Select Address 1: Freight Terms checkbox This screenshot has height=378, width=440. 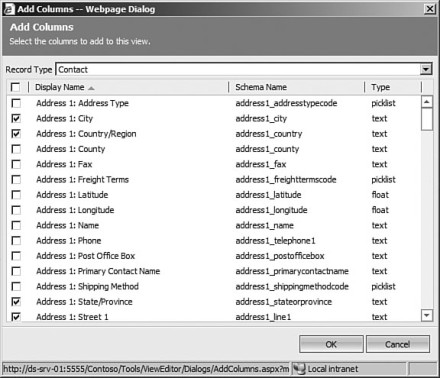tap(16, 180)
